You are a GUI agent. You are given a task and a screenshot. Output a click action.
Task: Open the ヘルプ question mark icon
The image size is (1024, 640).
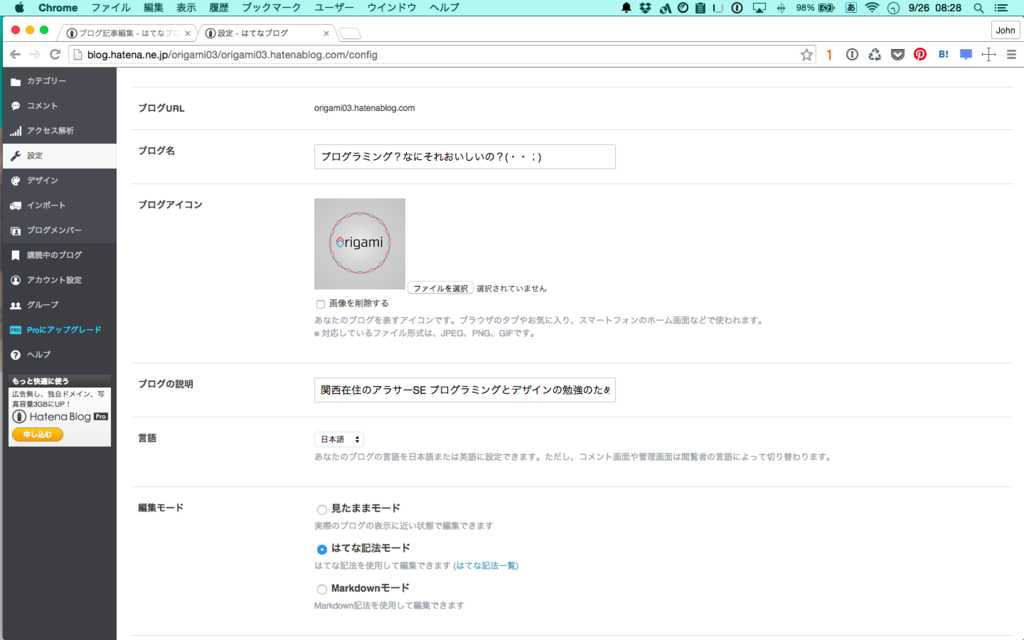16,355
